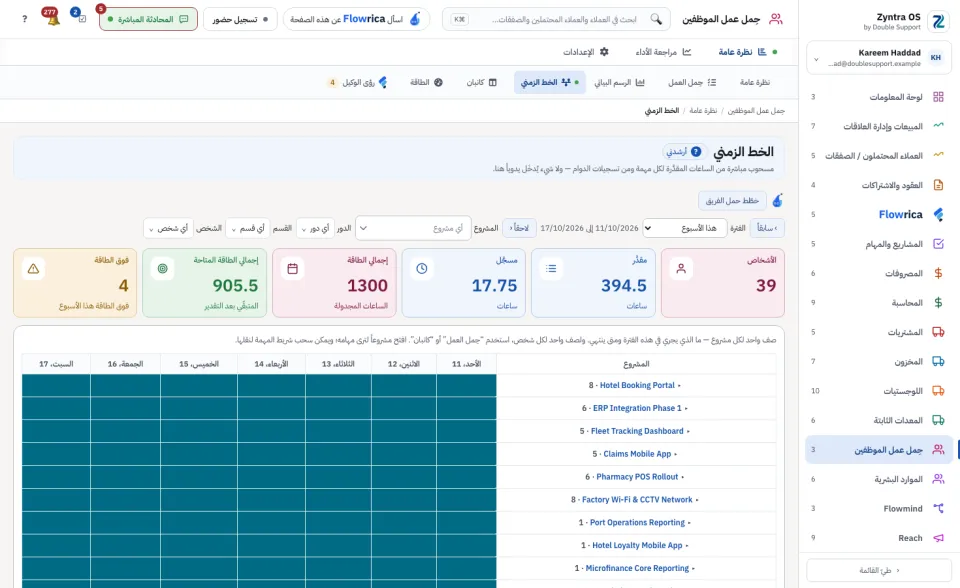Switch to the كانبان tab
The image size is (960, 588).
point(482,82)
